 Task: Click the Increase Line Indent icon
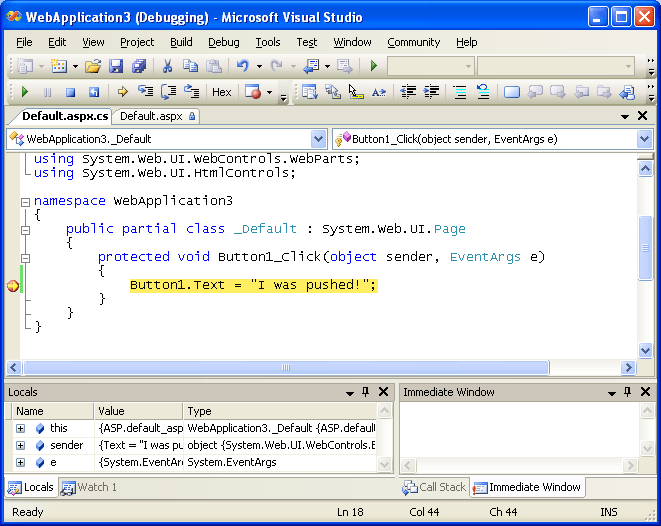click(x=431, y=91)
